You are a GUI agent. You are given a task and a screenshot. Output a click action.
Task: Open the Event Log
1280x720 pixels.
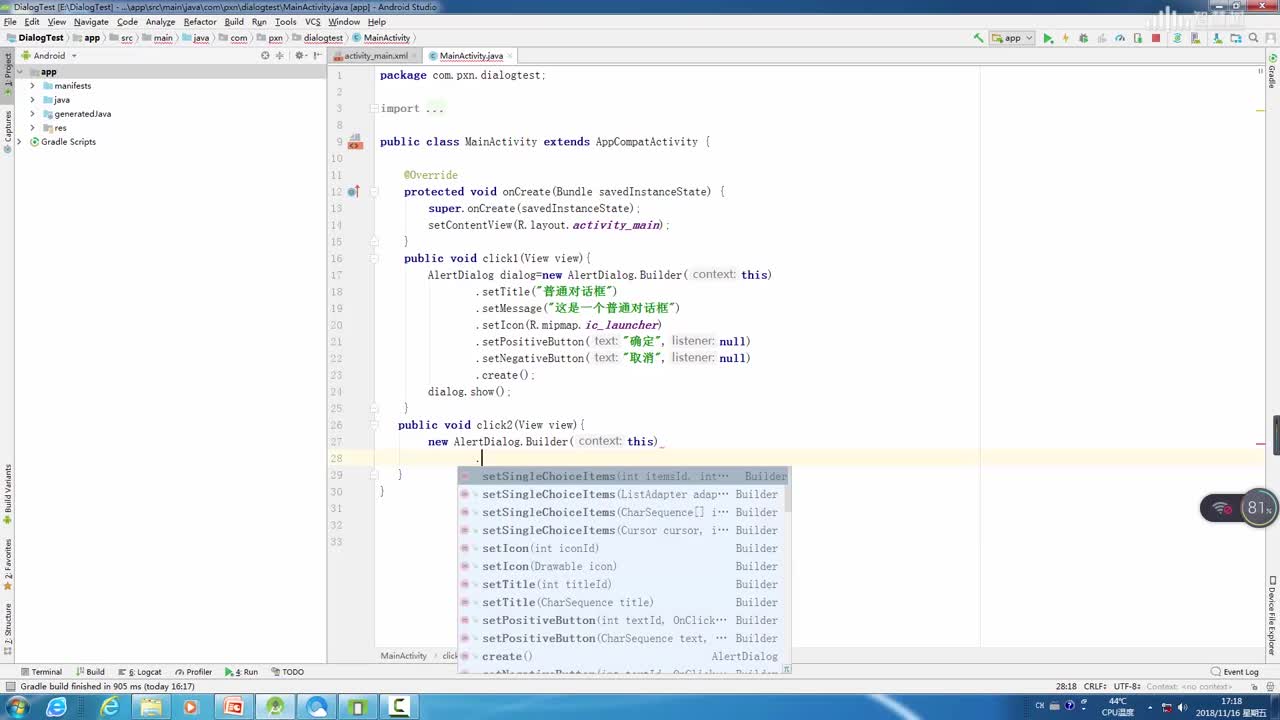[x=1235, y=672]
